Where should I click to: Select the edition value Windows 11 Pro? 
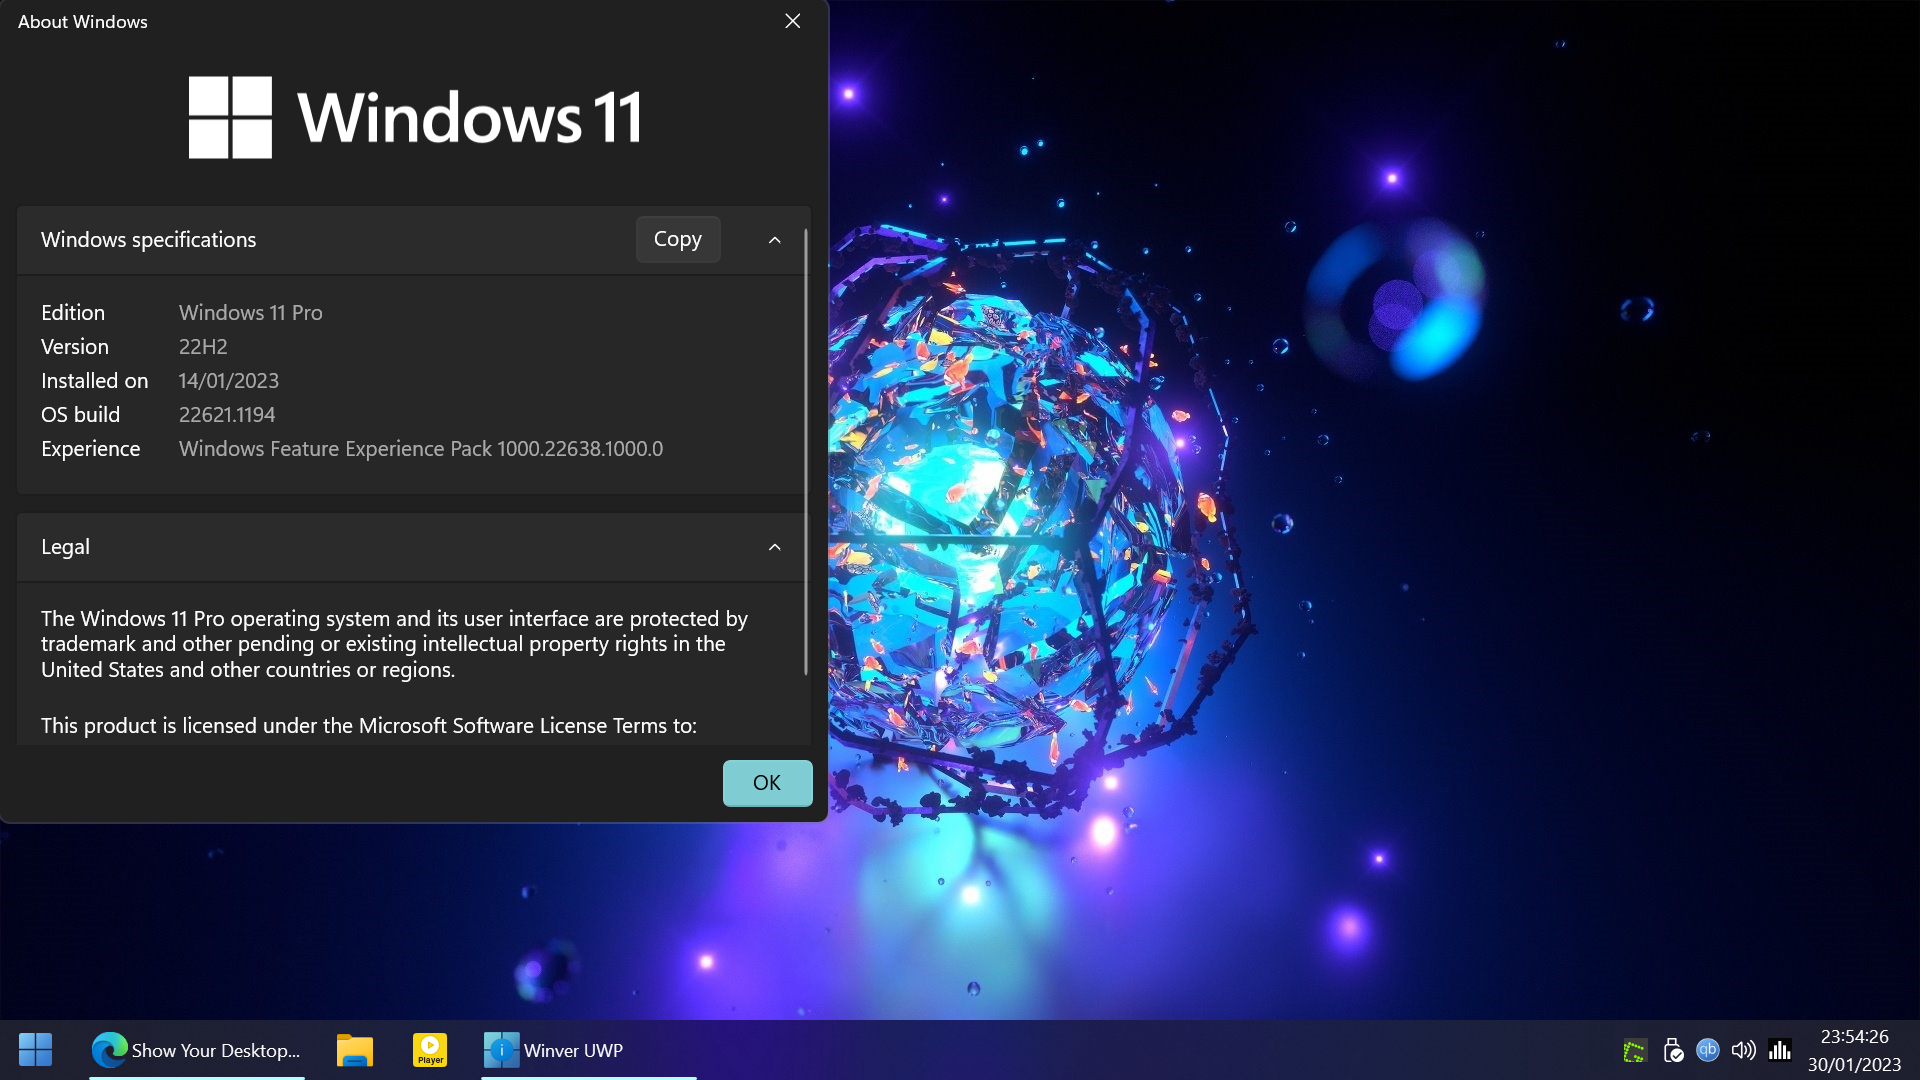251,312
